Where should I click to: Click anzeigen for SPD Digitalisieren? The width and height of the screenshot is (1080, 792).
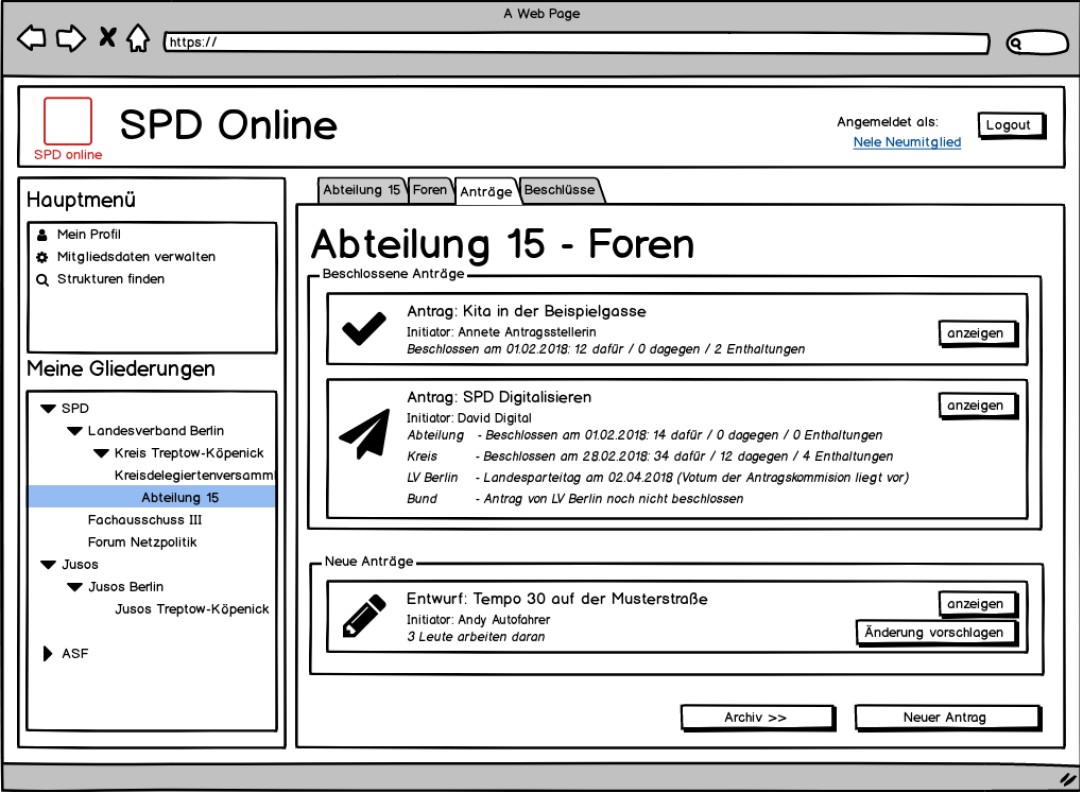pos(977,406)
